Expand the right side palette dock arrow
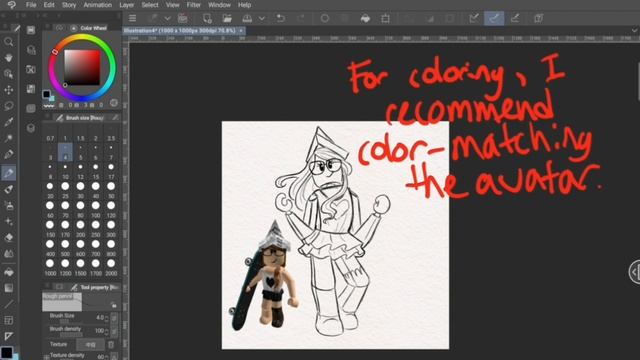 click(635, 272)
